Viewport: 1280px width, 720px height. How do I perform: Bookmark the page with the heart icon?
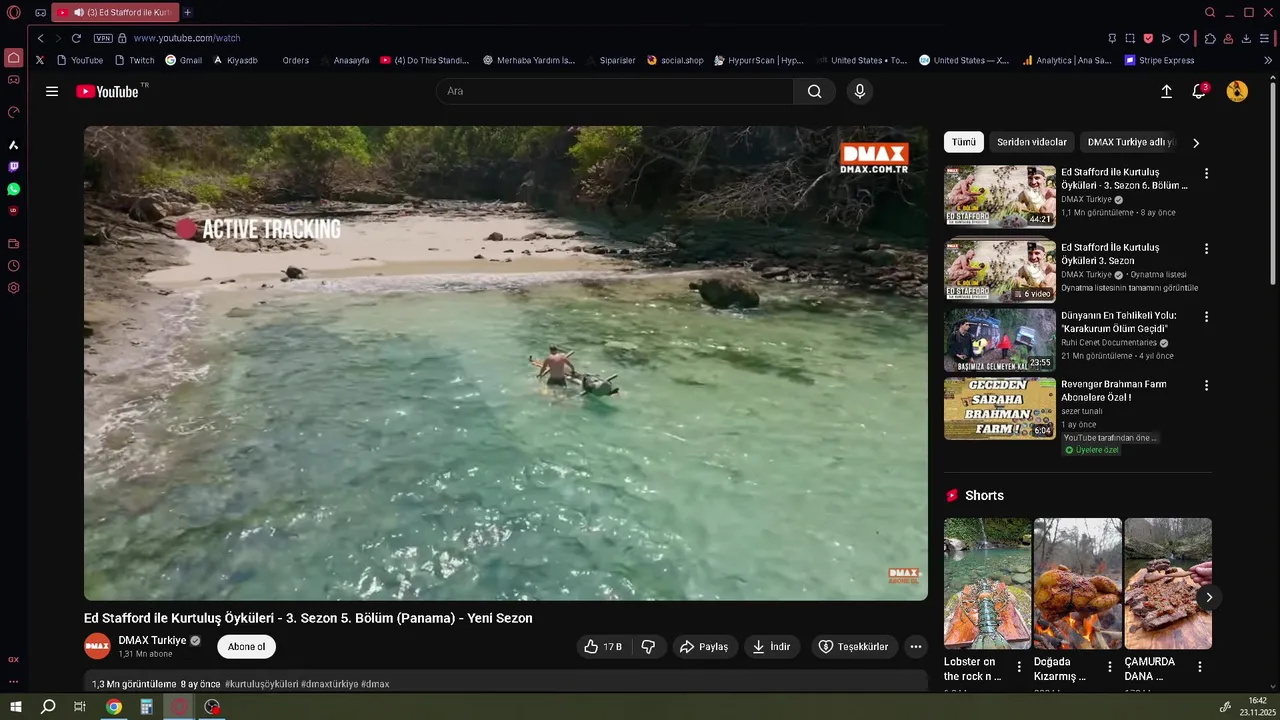coord(1184,38)
